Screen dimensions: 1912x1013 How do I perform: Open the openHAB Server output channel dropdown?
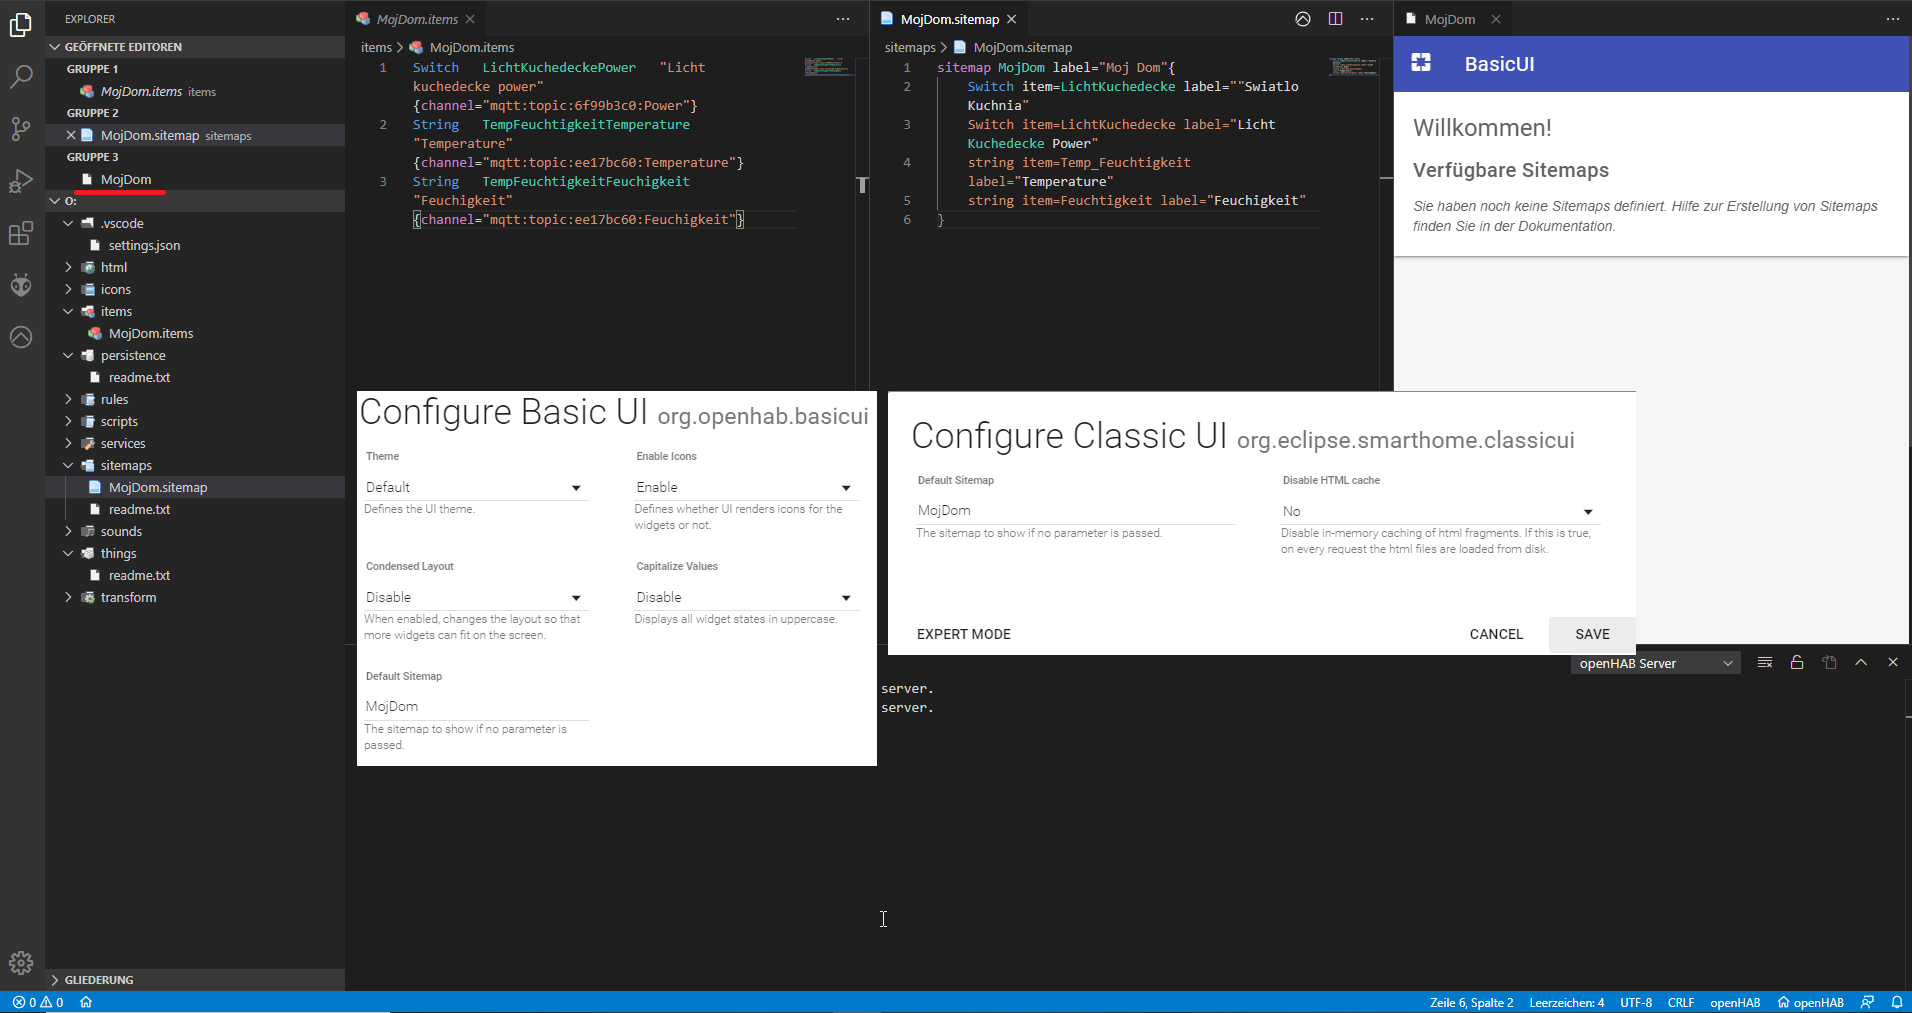(1655, 663)
